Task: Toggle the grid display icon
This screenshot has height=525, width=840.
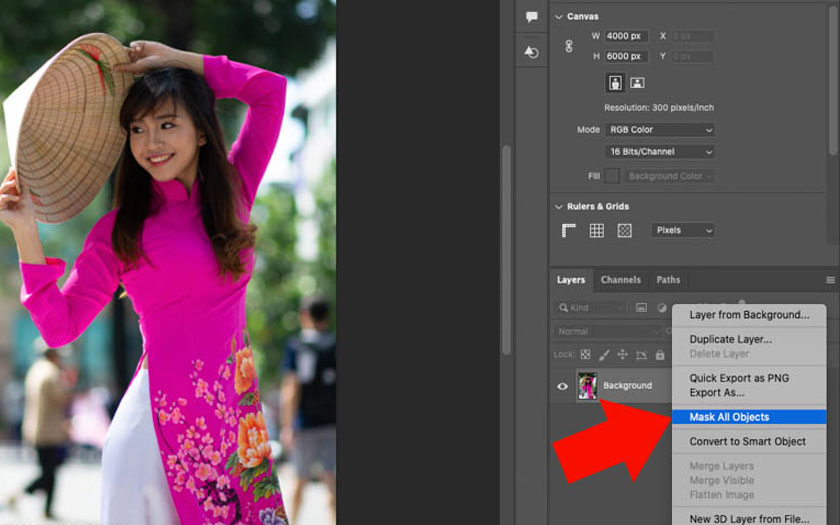Action: (596, 230)
